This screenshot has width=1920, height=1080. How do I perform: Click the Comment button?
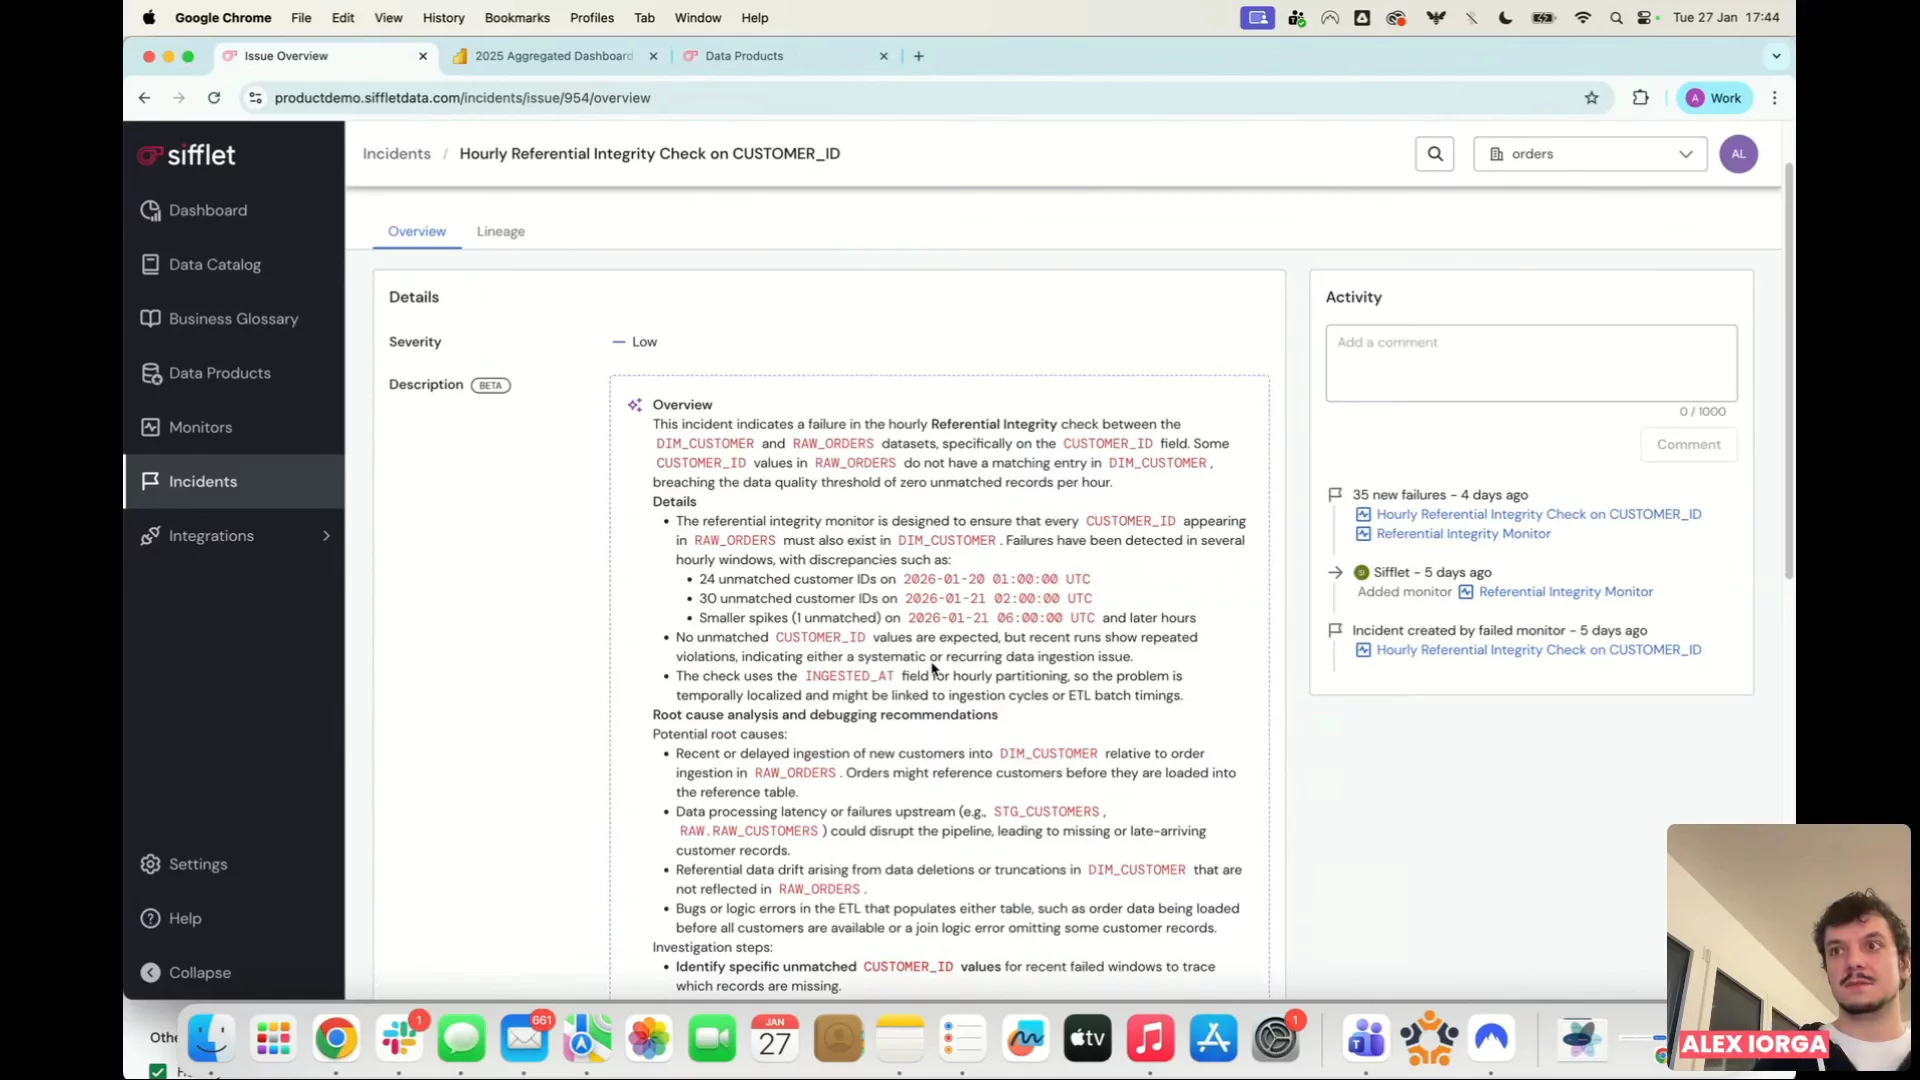[1688, 444]
